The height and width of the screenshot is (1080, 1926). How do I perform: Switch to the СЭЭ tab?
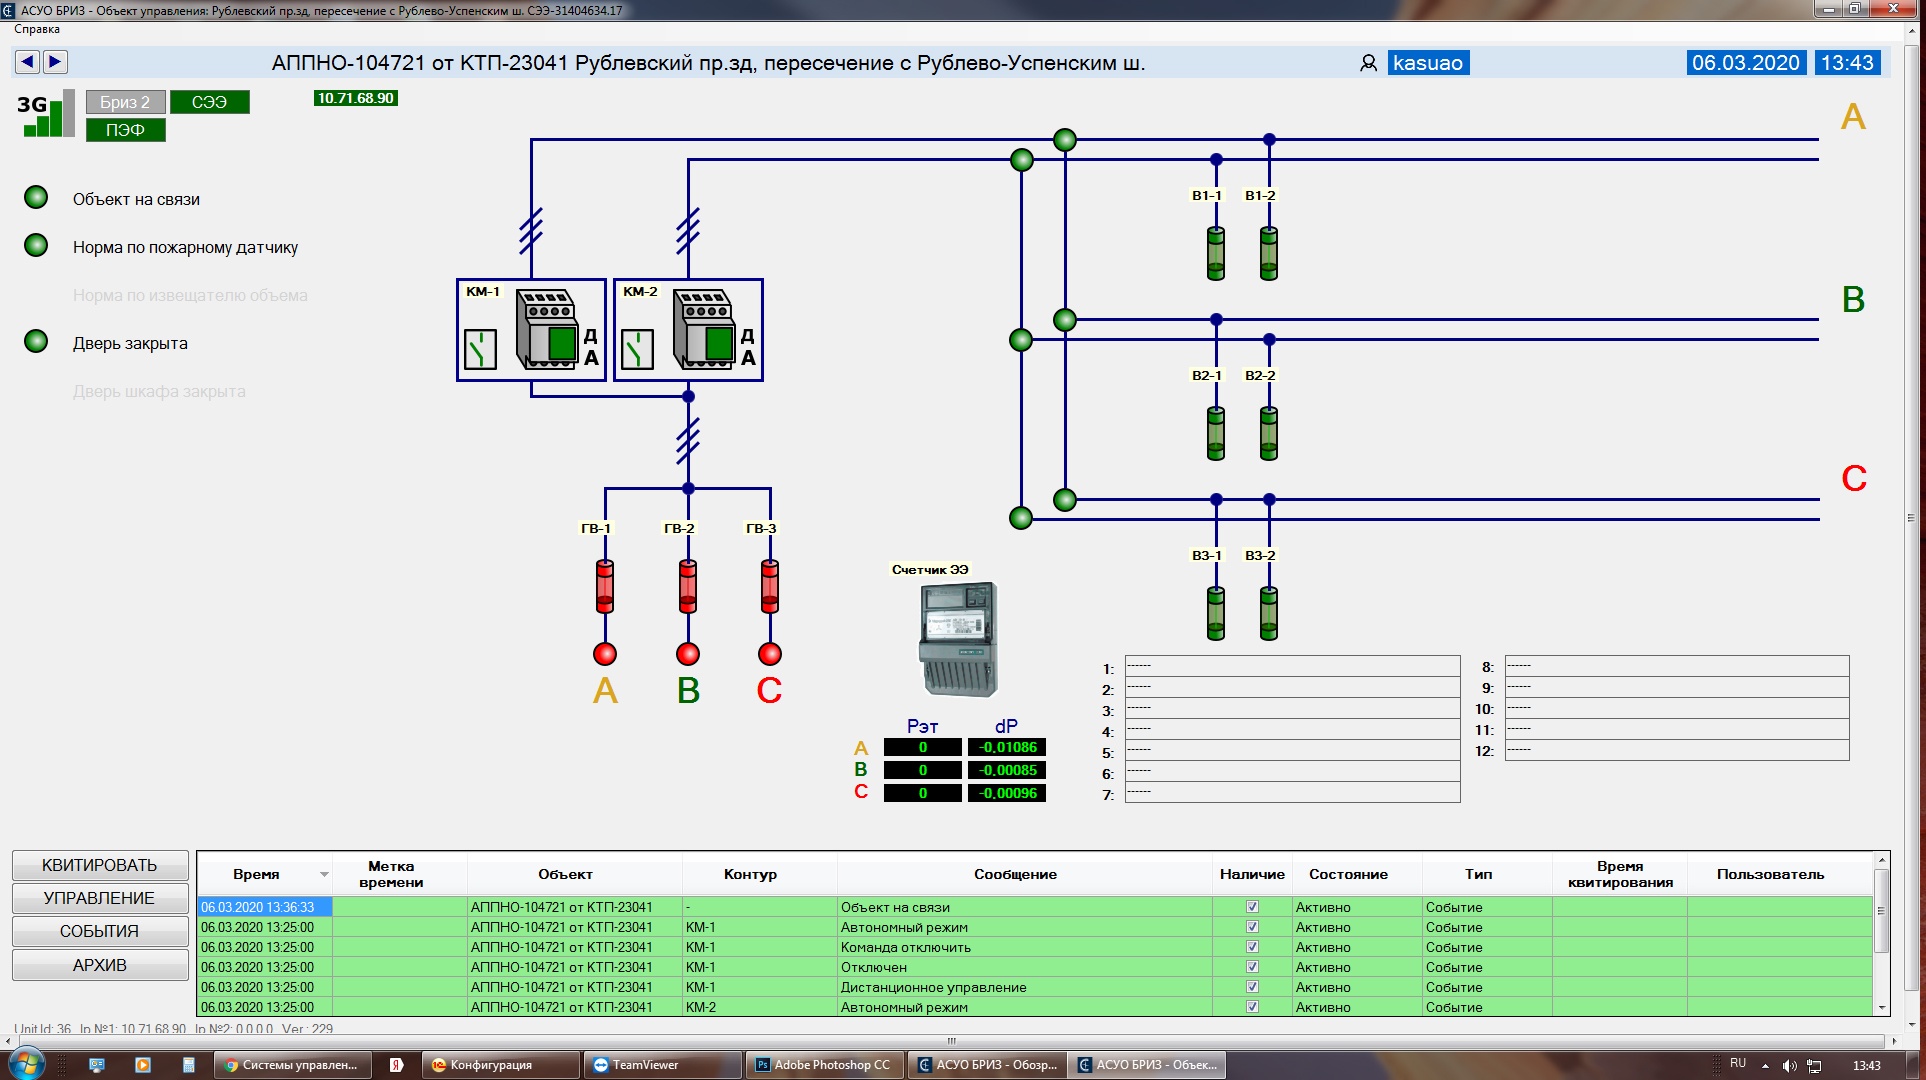[x=210, y=102]
